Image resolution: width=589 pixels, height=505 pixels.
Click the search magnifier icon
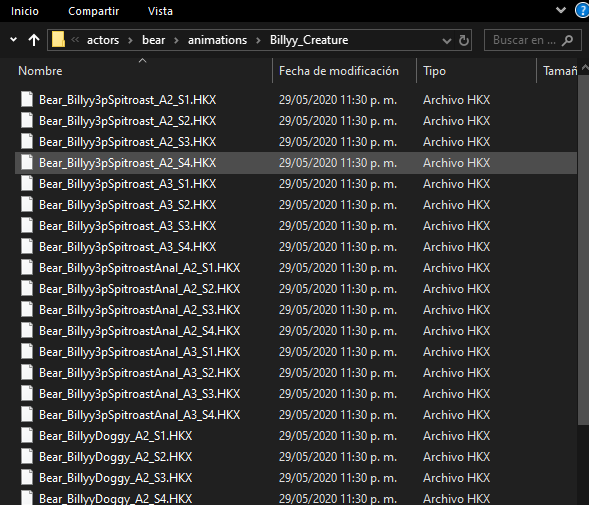tap(568, 40)
